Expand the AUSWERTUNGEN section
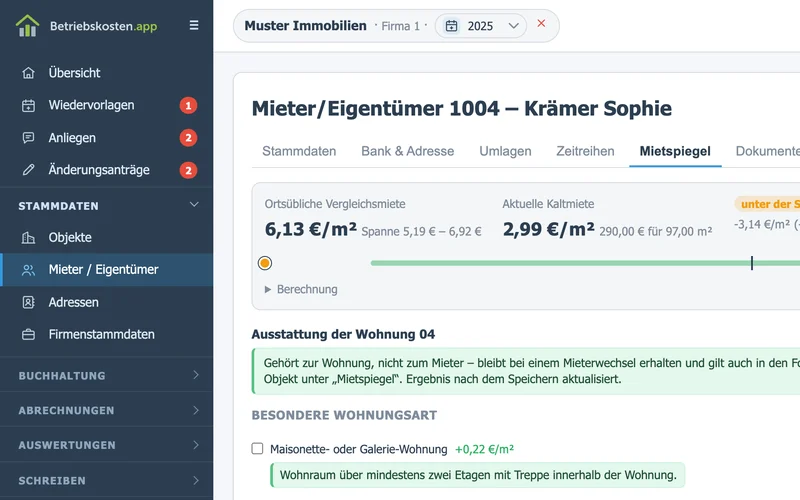The image size is (800, 500). coord(107,445)
